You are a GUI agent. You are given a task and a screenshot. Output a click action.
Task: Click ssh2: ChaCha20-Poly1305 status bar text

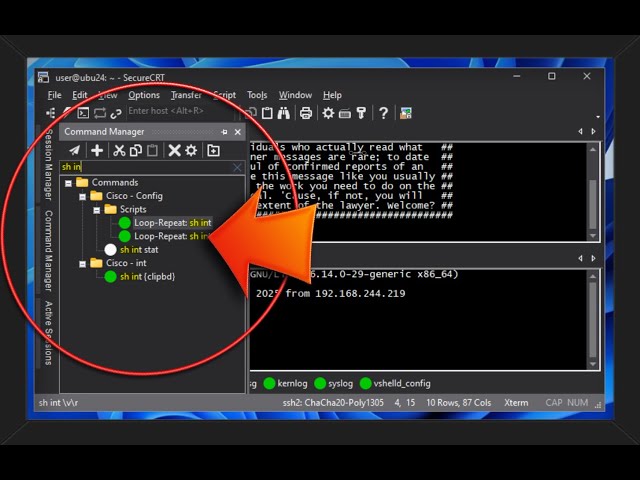click(333, 403)
